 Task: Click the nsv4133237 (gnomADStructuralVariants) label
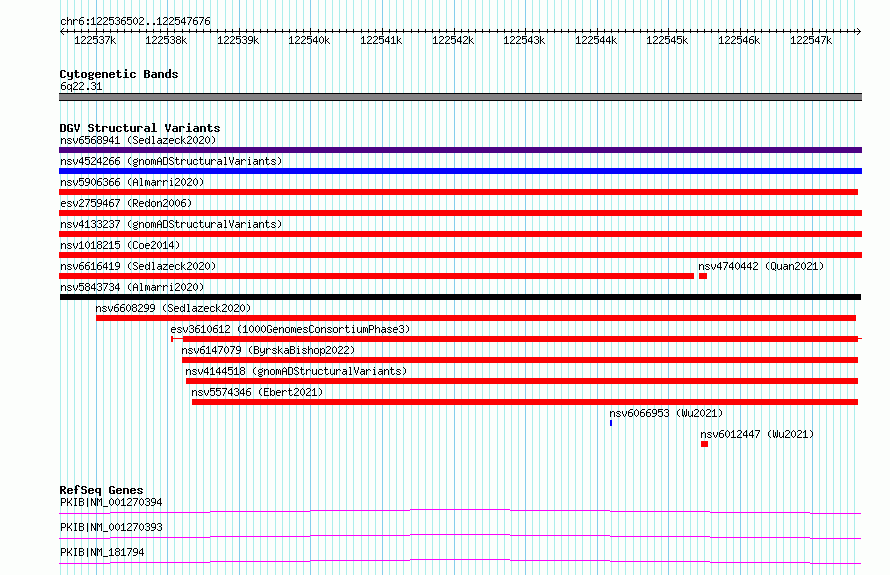pyautogui.click(x=171, y=224)
